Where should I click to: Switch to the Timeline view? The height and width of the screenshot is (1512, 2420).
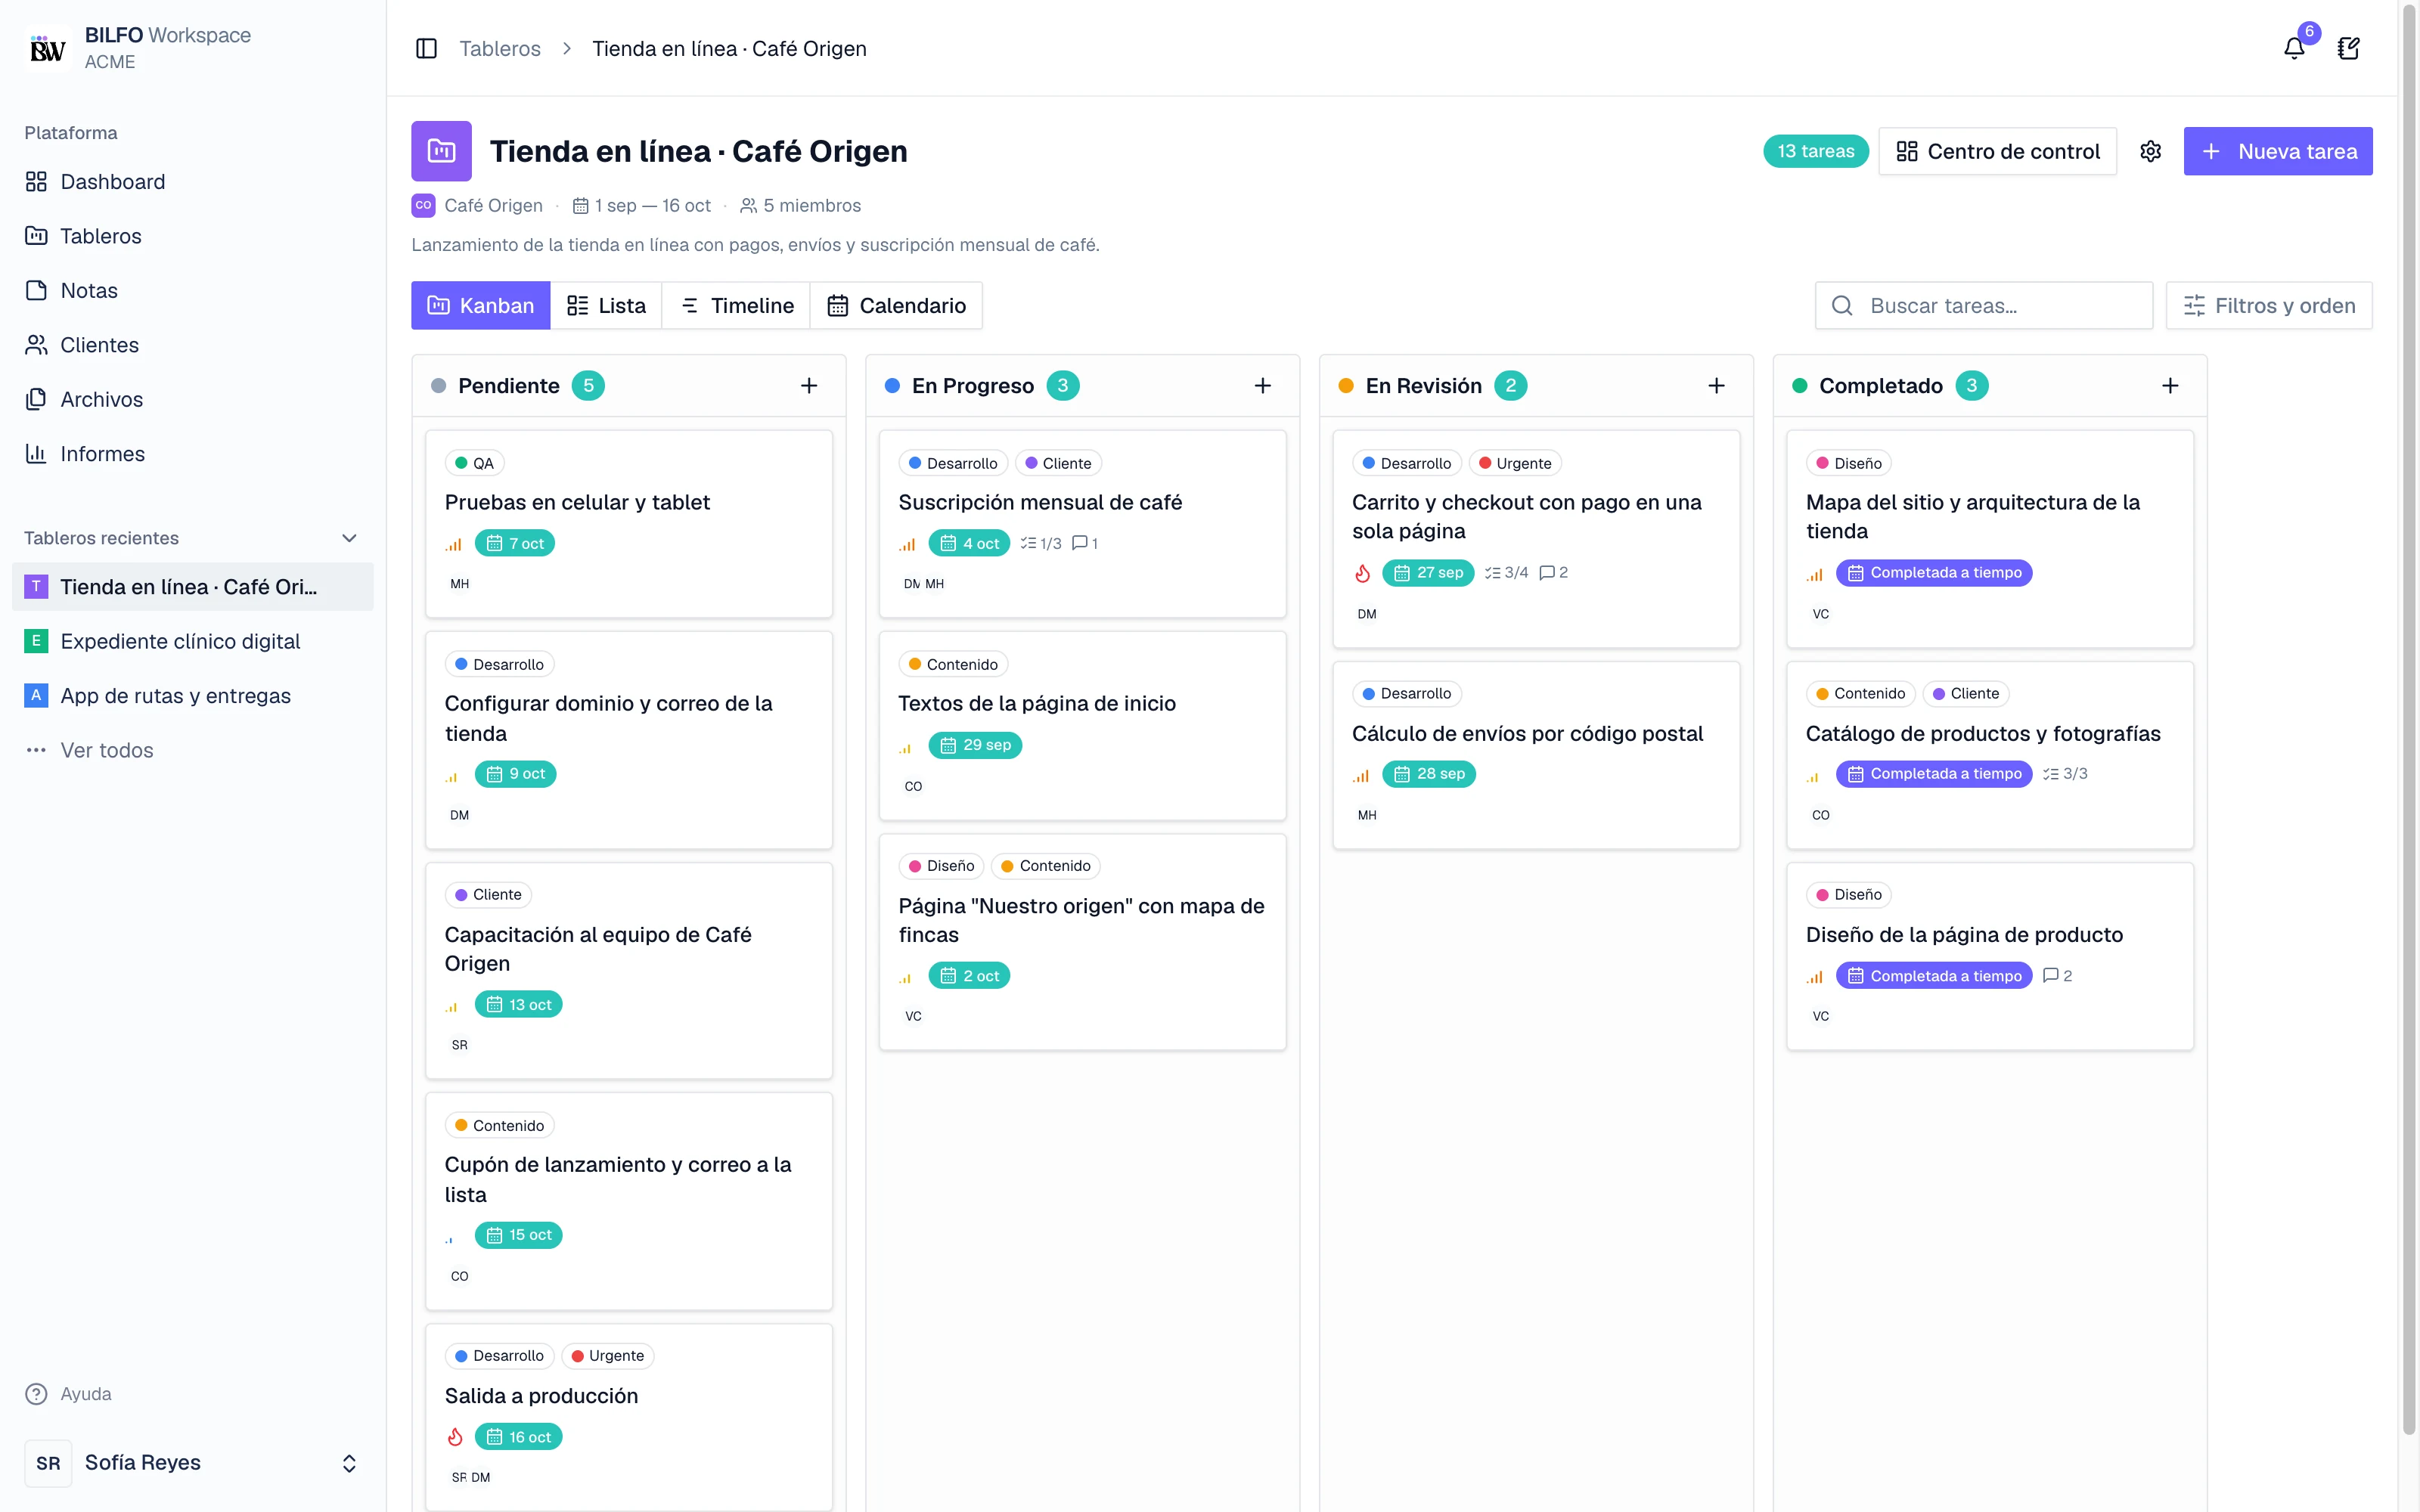[737, 305]
